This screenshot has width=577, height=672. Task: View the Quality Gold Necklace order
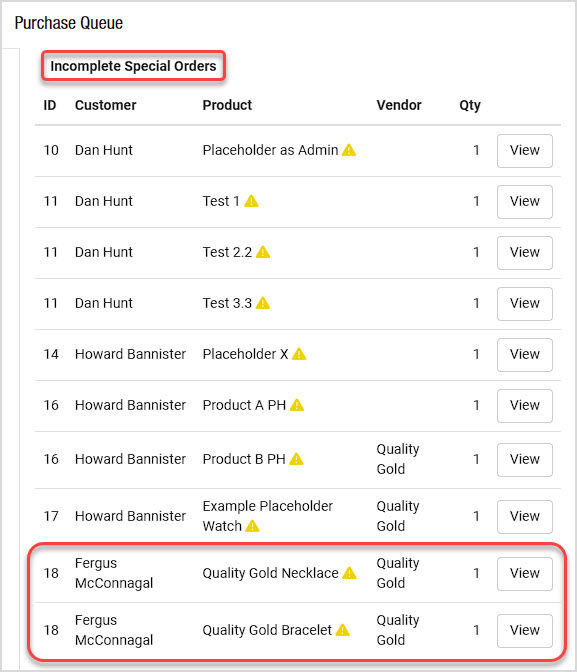525,574
